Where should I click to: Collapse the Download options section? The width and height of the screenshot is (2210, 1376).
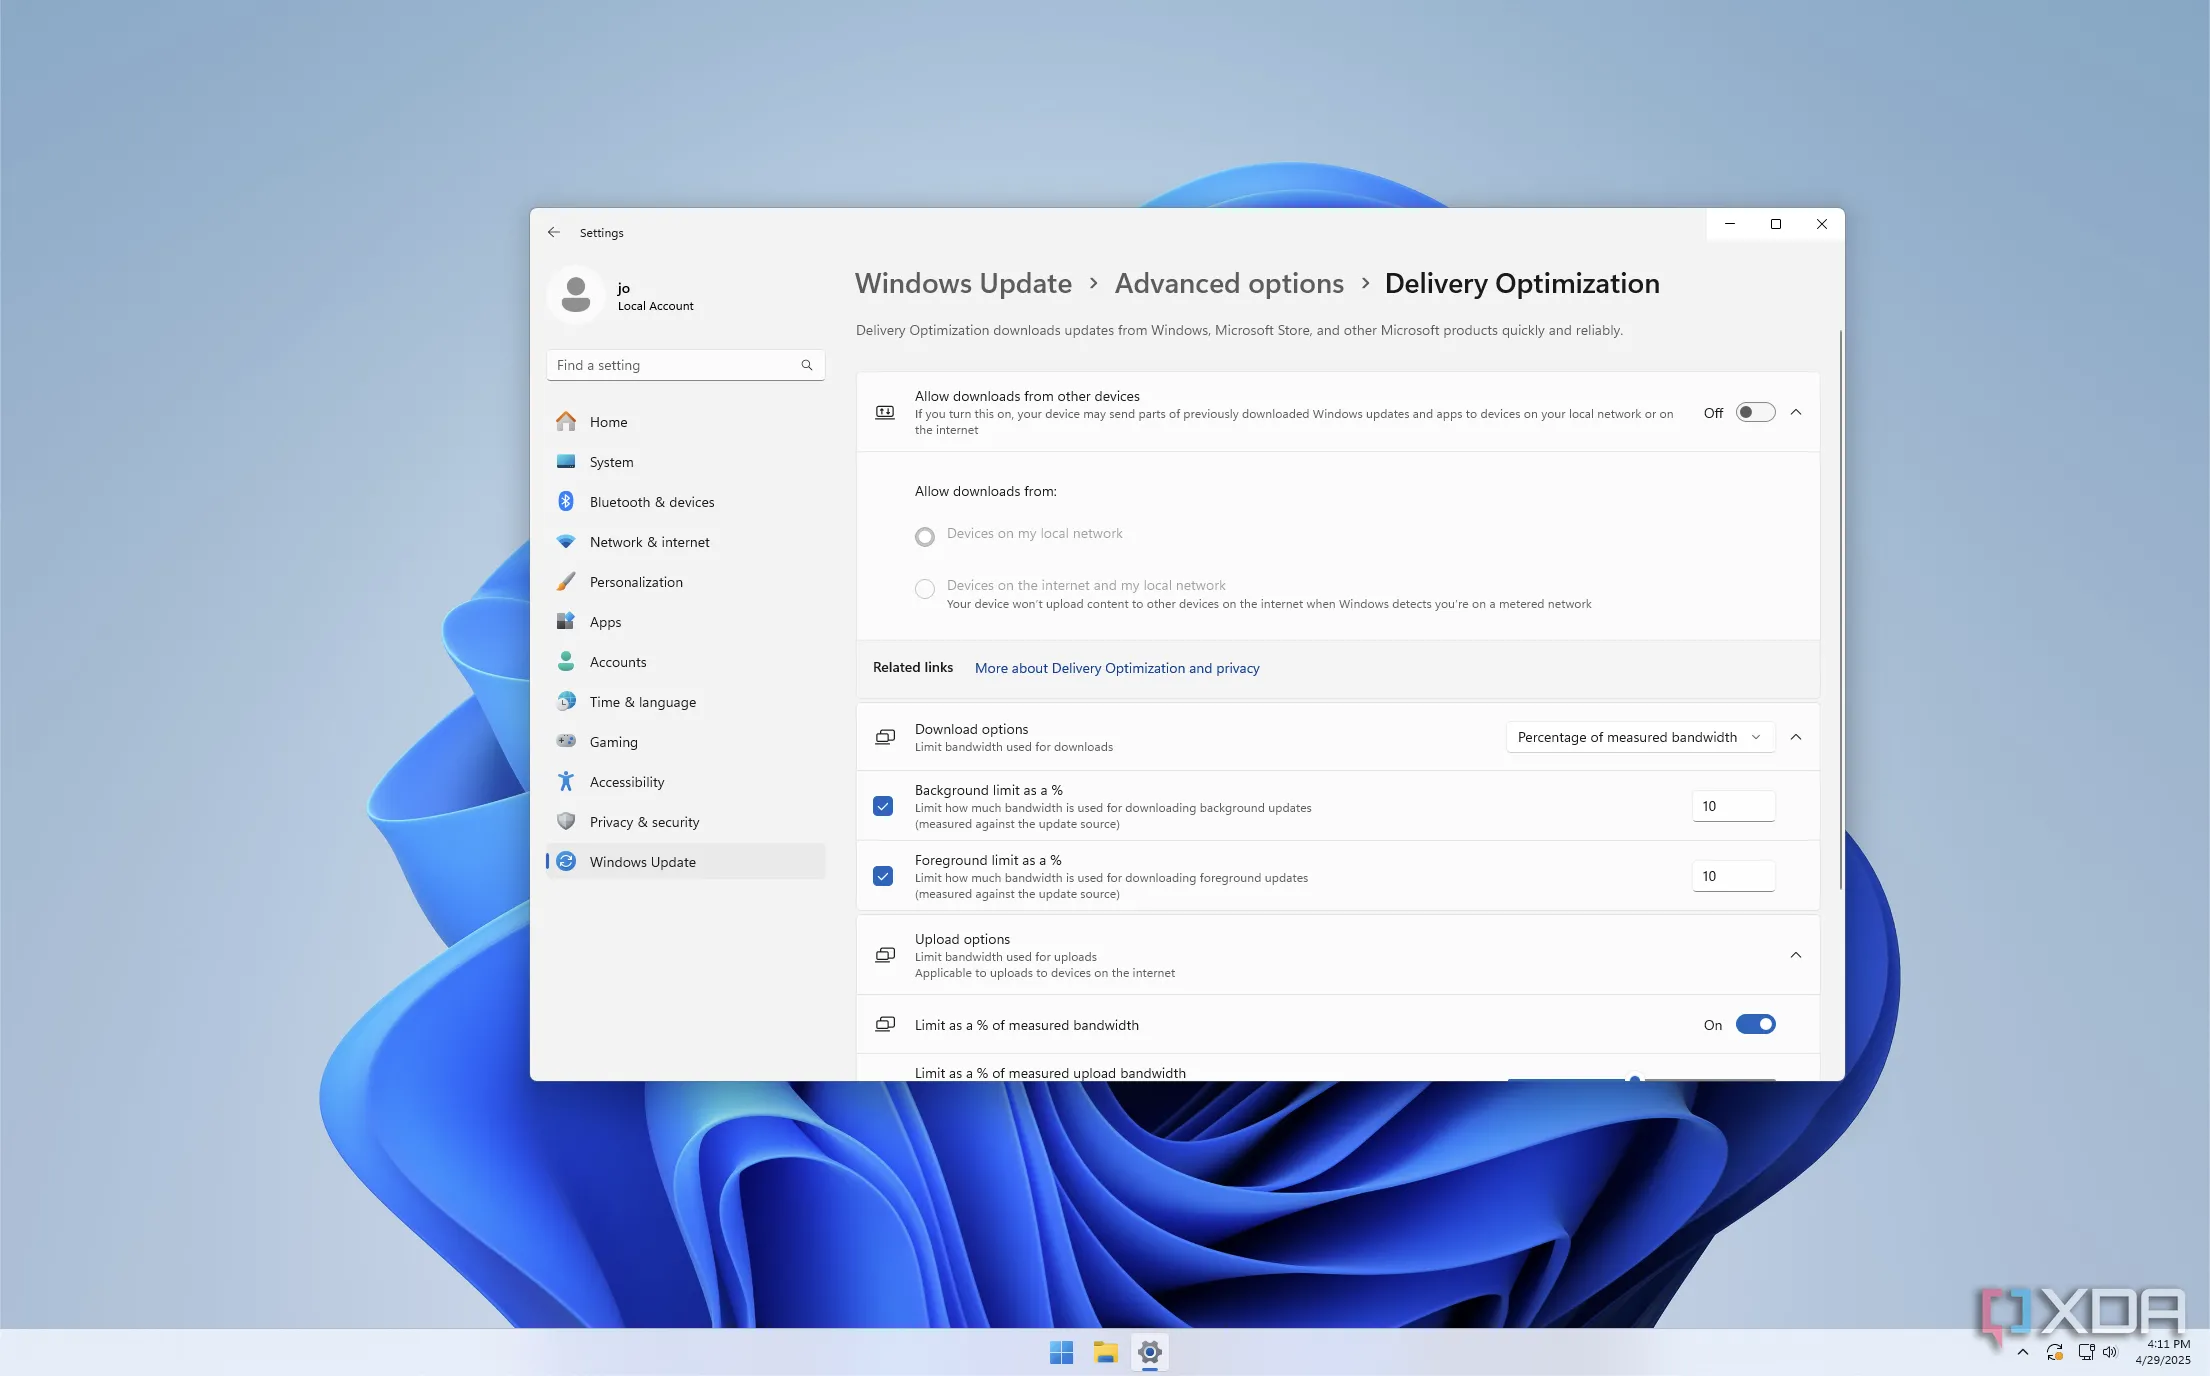coord(1796,737)
